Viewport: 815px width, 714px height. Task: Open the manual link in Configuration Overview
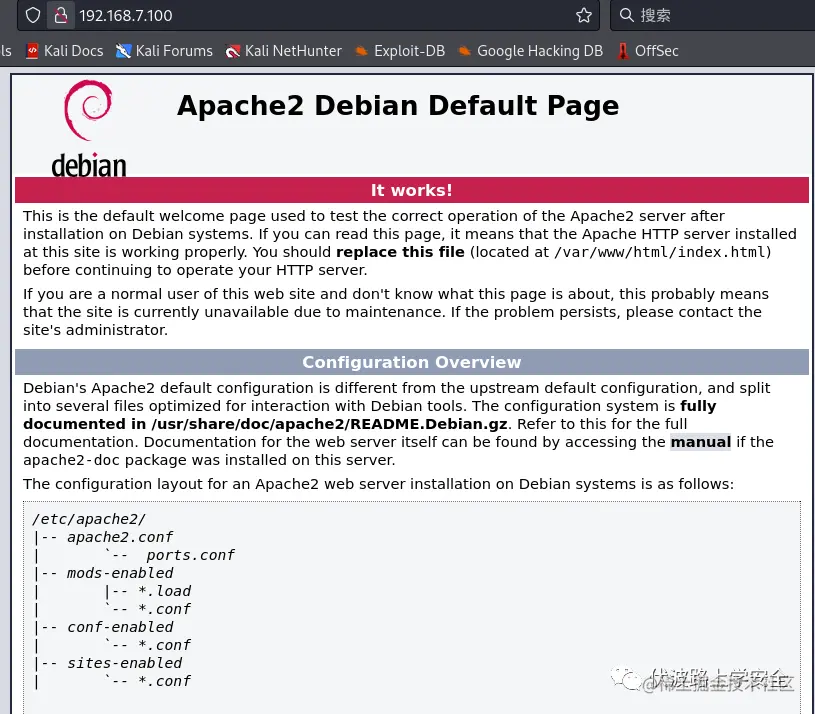pyautogui.click(x=700, y=442)
